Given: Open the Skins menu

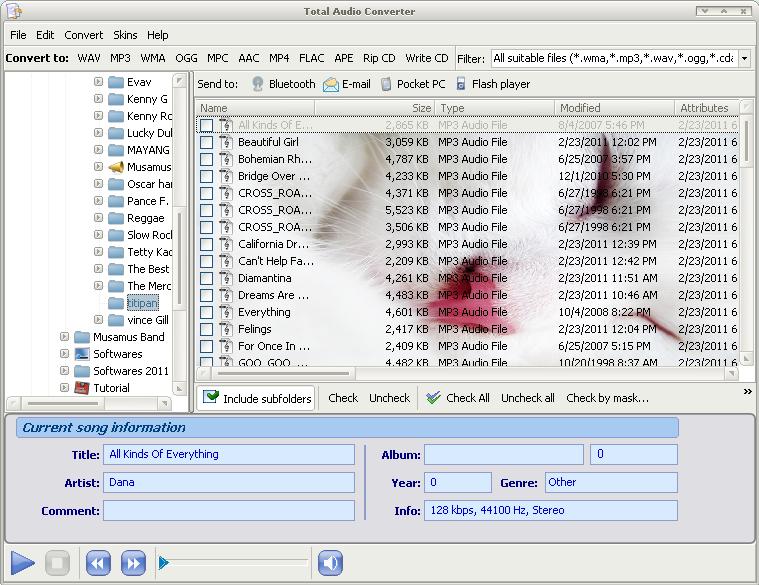Looking at the screenshot, I should [x=125, y=35].
